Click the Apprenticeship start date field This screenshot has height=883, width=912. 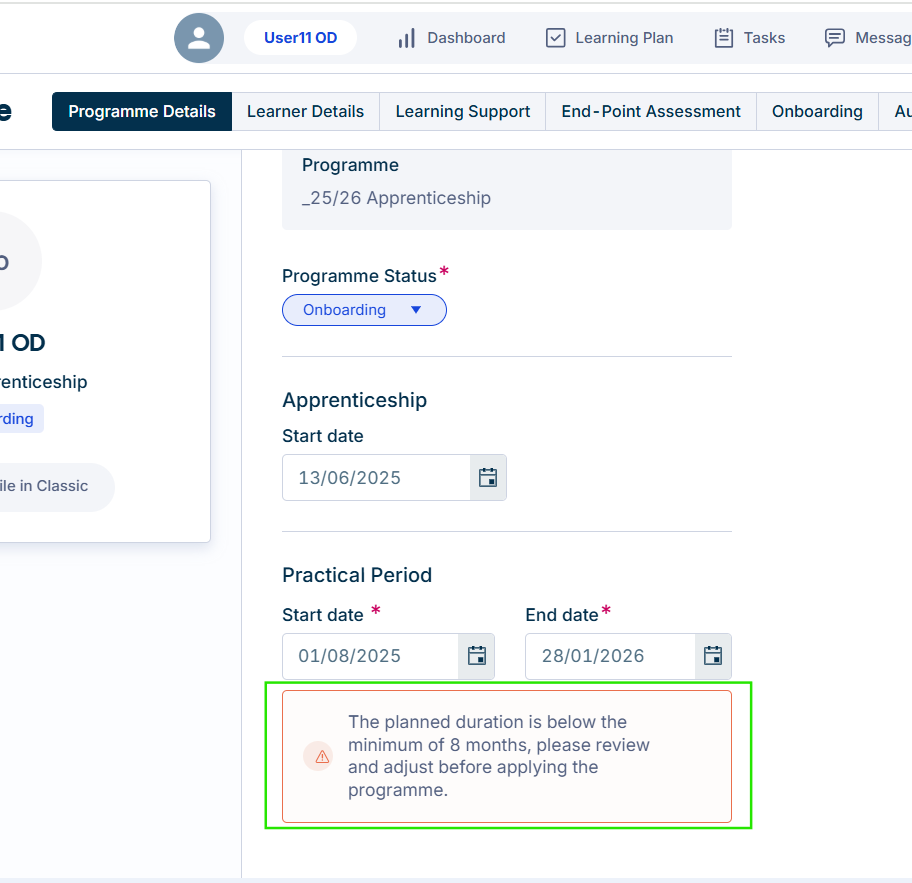(376, 478)
